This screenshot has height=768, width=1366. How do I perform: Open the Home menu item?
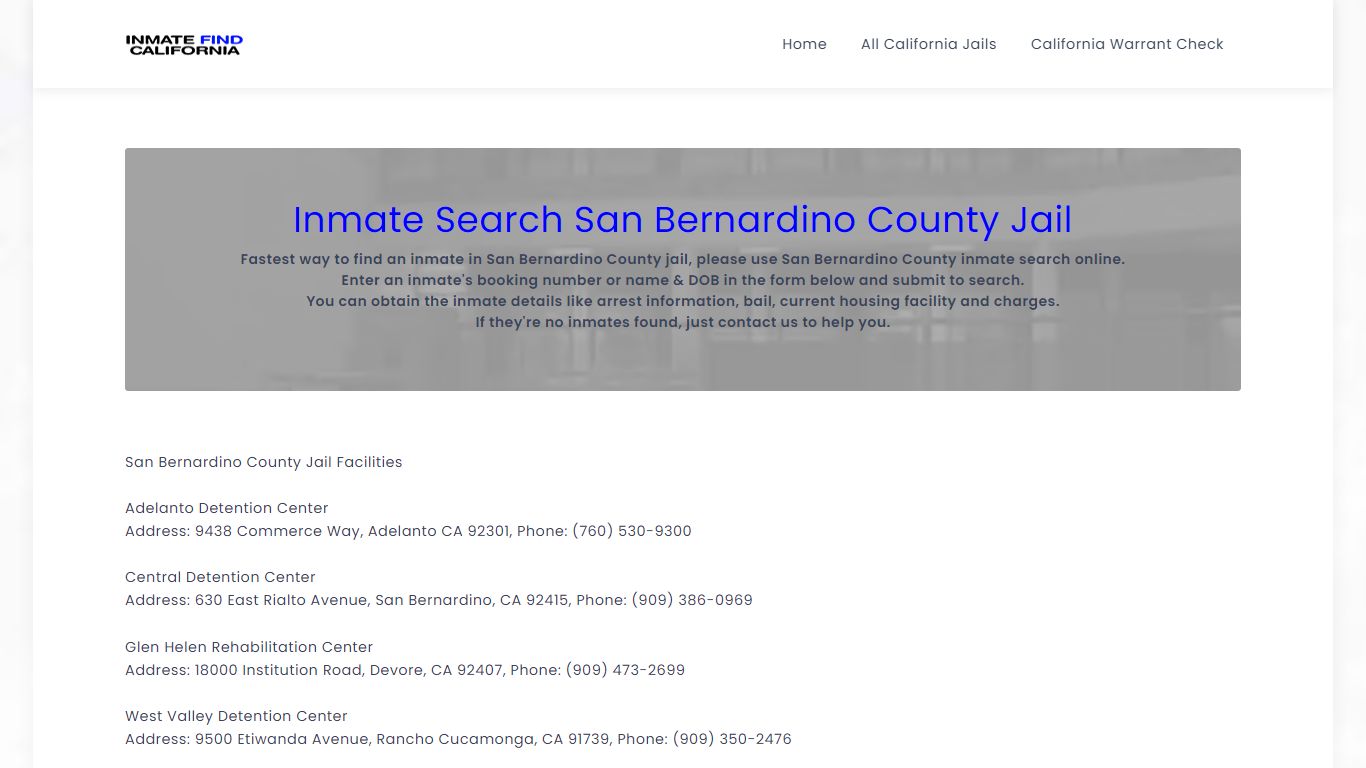point(804,44)
